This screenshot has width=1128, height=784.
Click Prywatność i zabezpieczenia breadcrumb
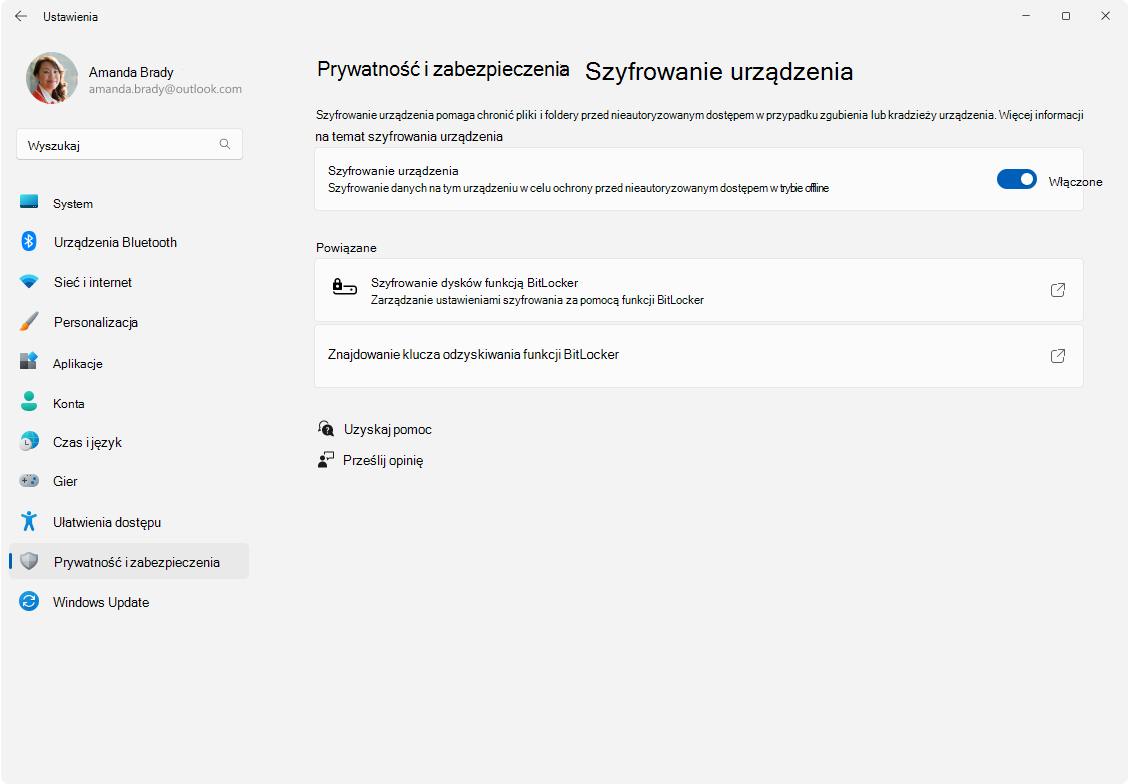coord(442,70)
